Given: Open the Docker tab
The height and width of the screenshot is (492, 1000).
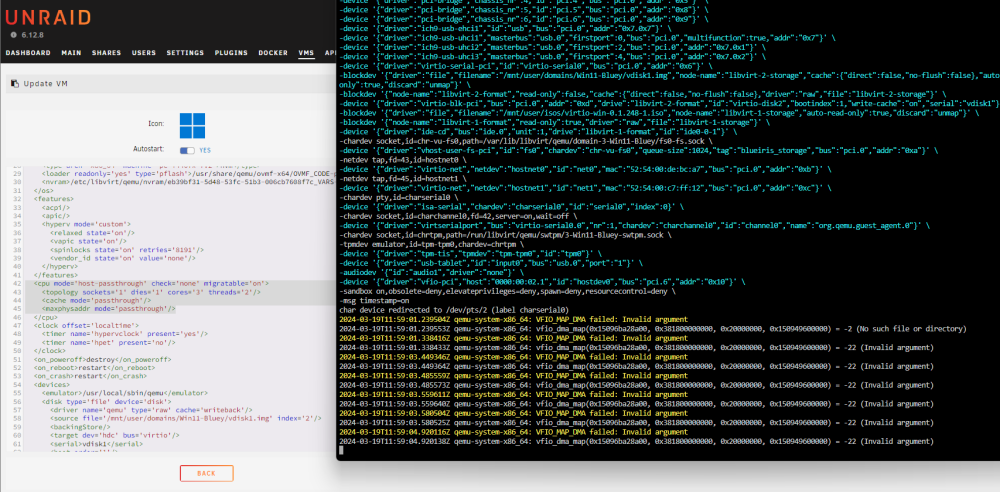Looking at the screenshot, I should (x=273, y=53).
